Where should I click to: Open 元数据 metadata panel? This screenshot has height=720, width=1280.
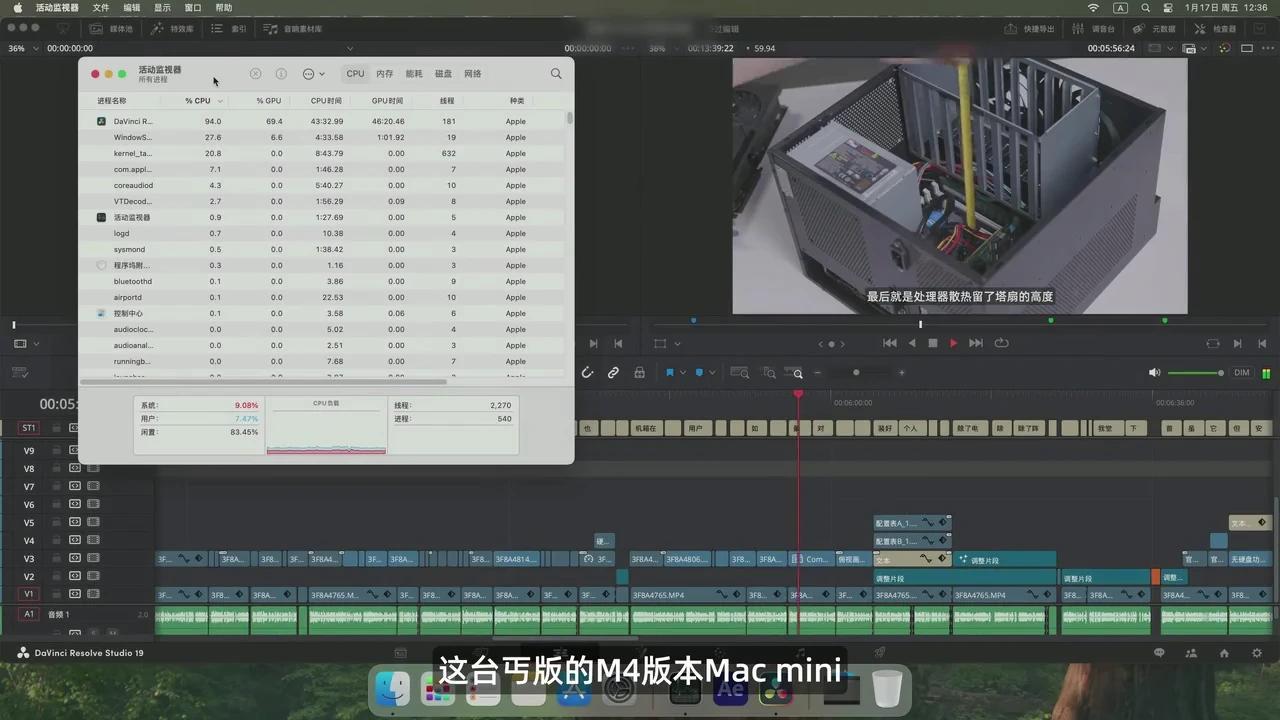tap(1155, 29)
